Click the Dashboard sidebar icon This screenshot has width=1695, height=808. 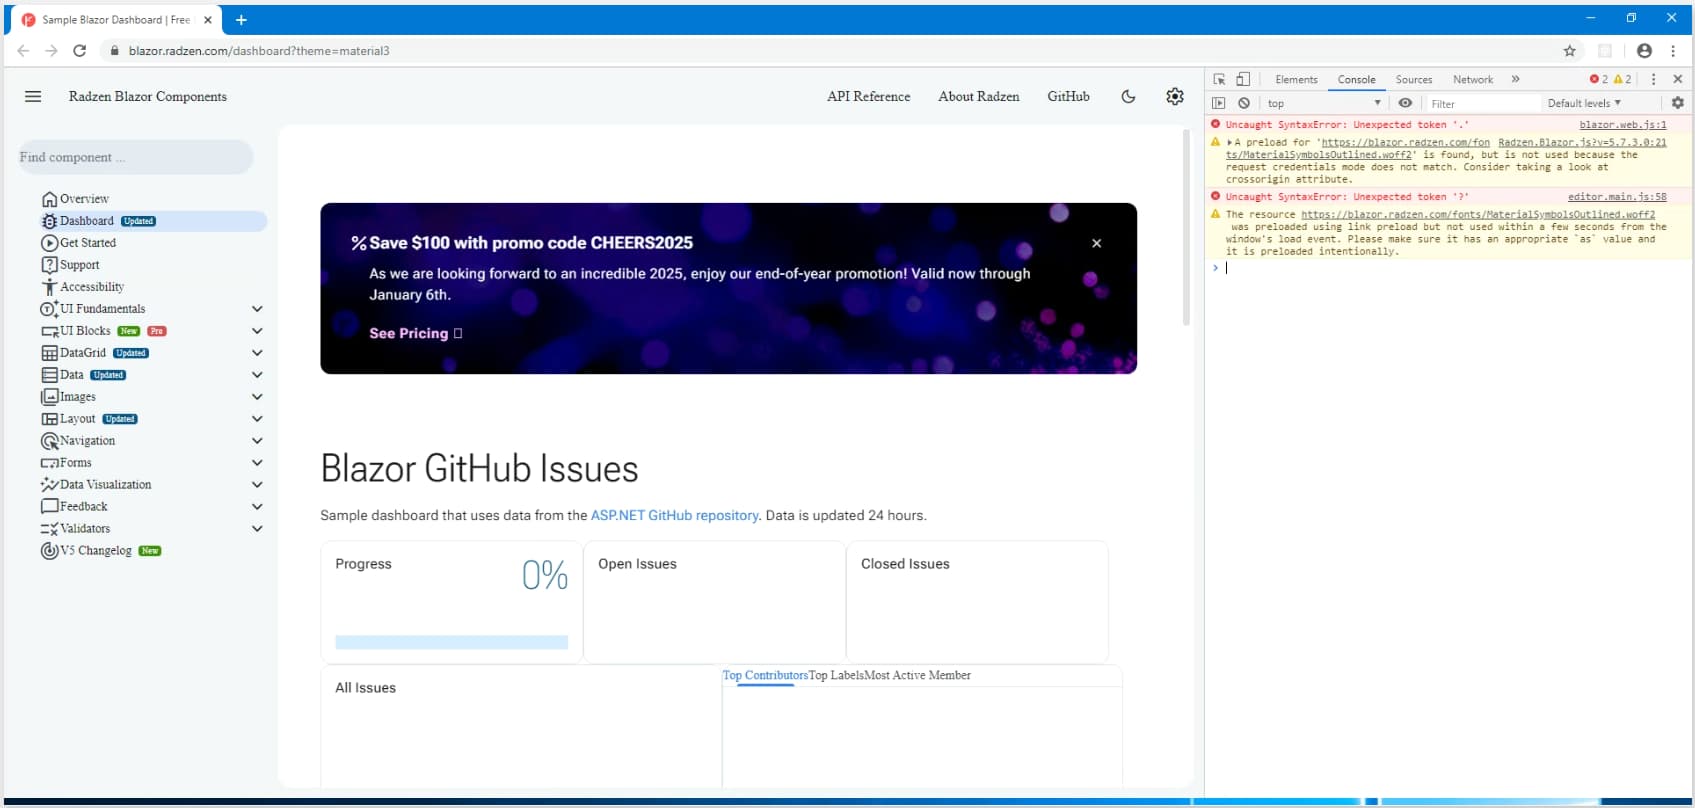[x=49, y=221]
